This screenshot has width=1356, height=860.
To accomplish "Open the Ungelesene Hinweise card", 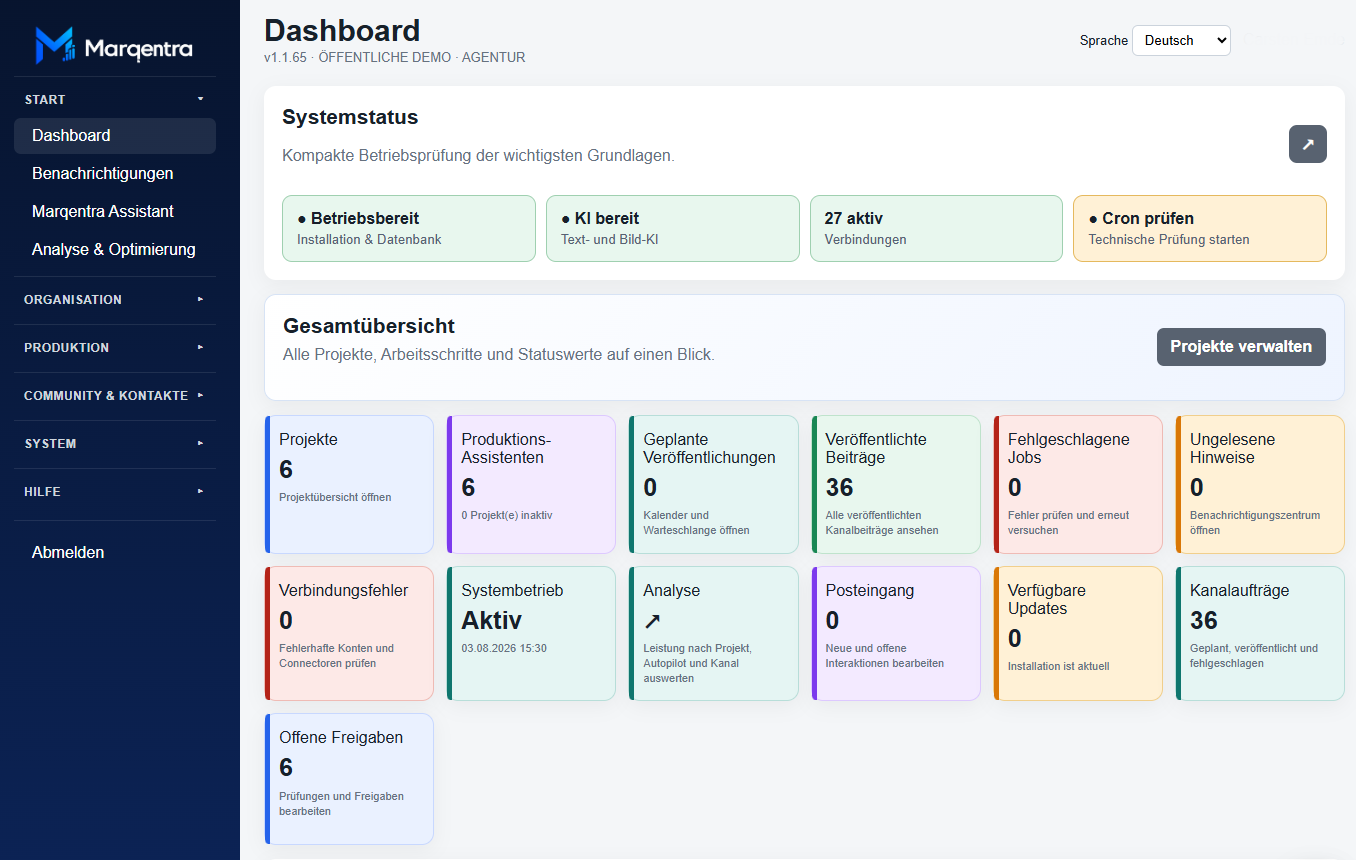I will 1260,484.
